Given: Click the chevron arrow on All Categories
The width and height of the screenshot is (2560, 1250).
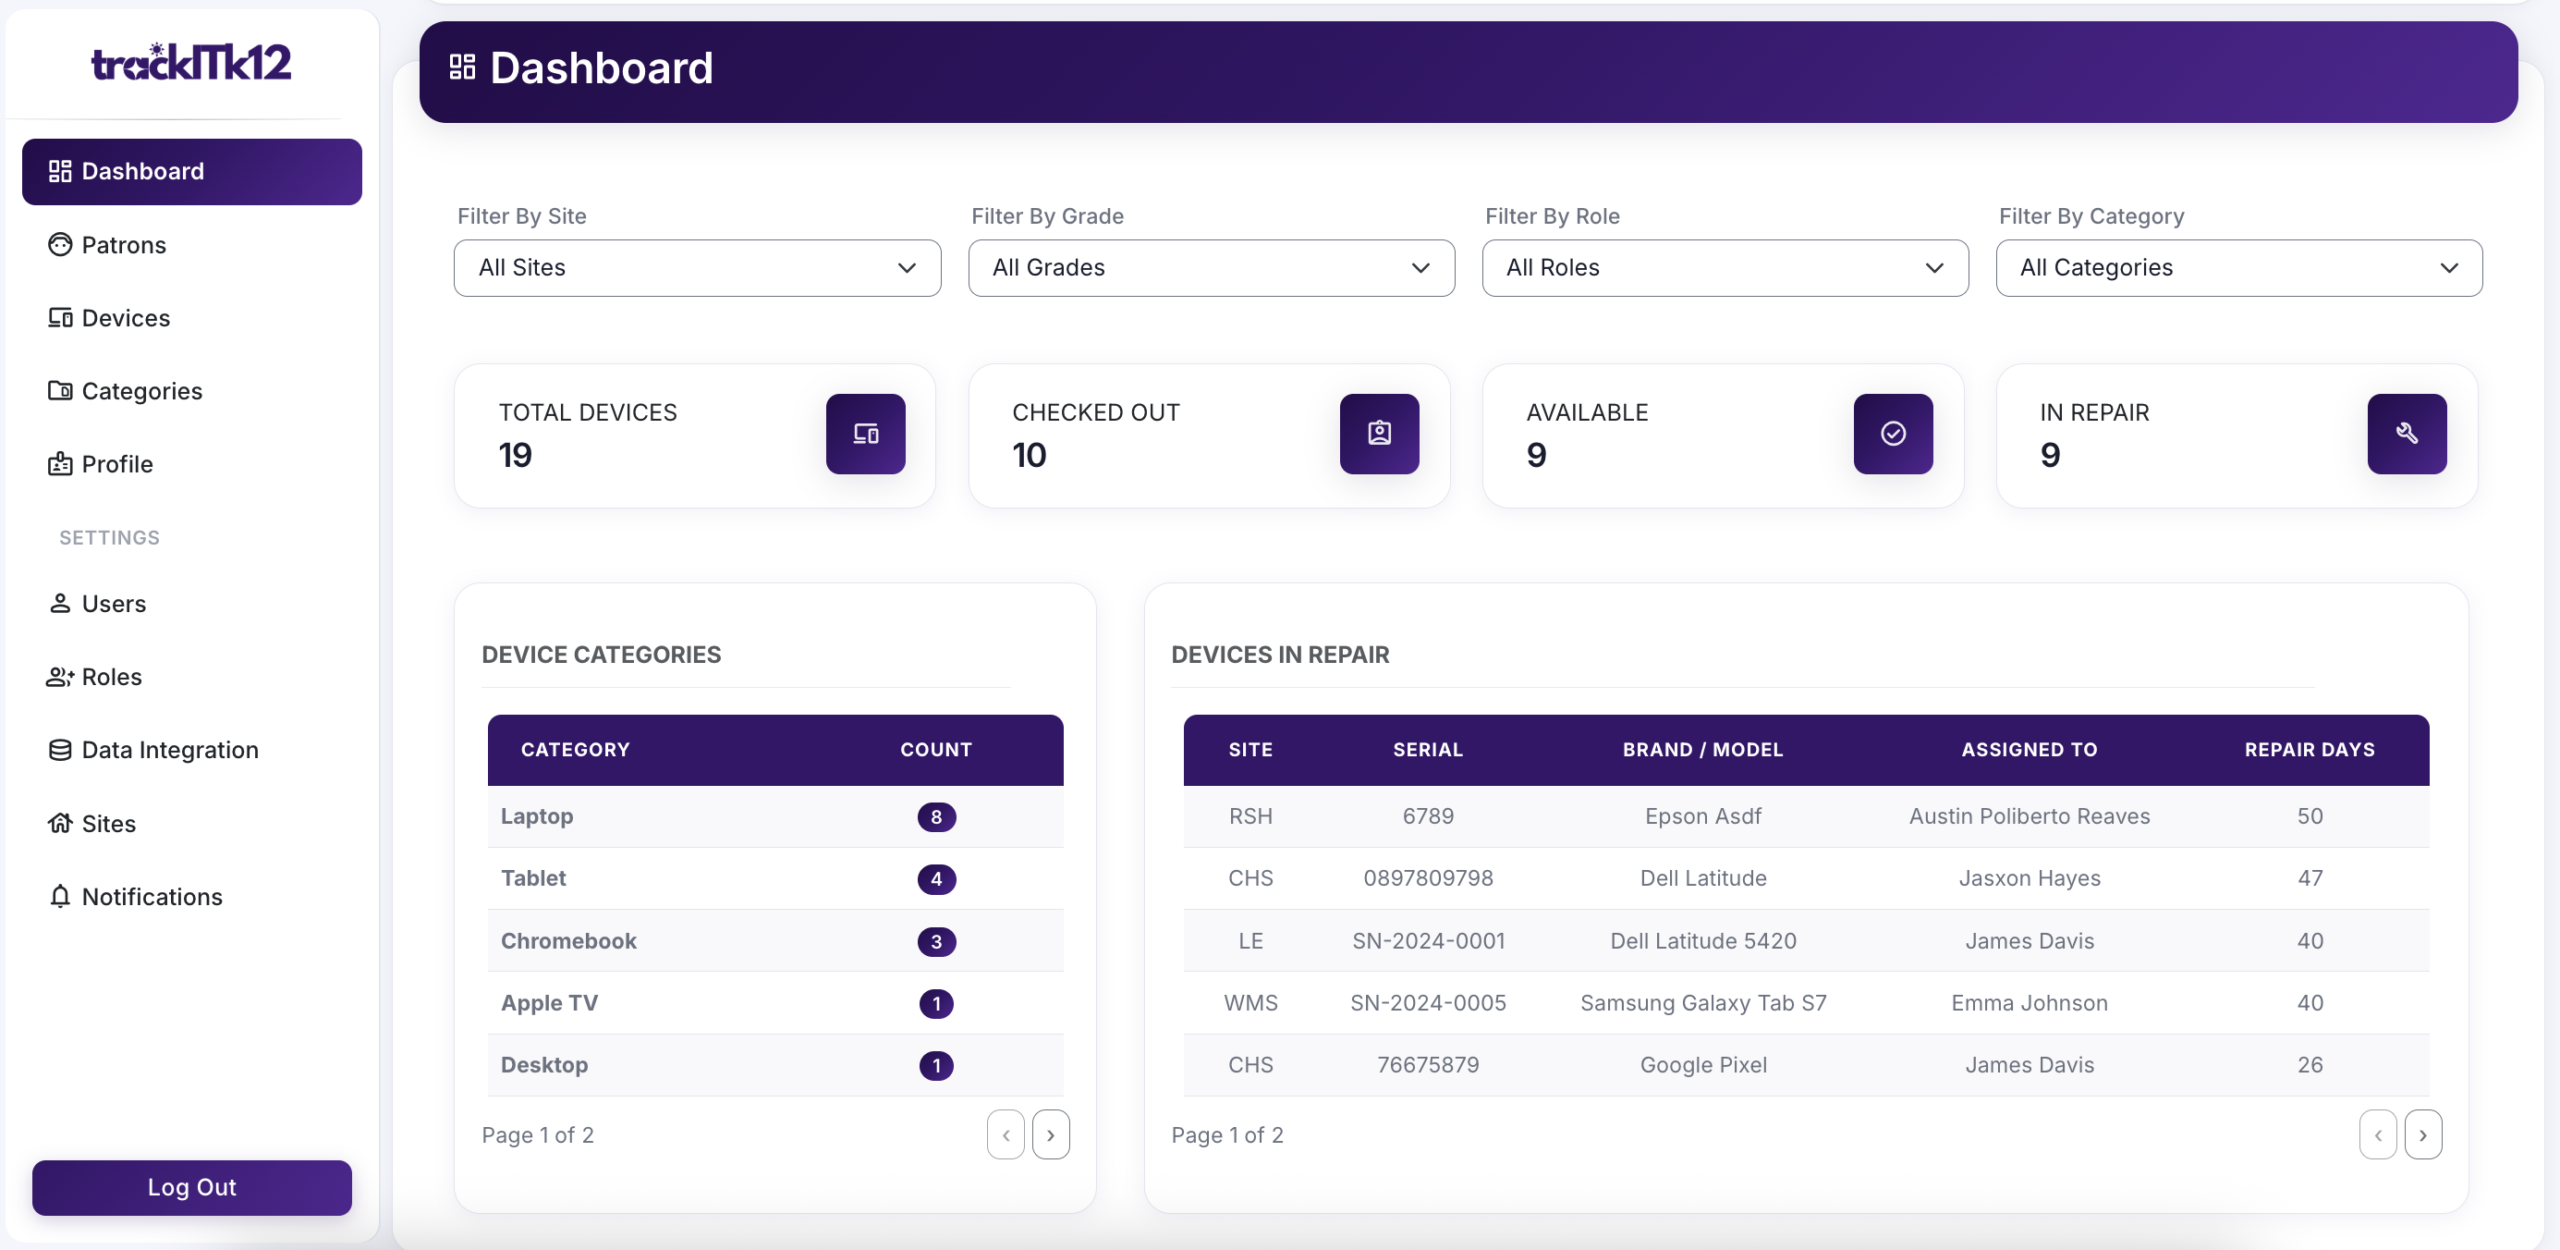Looking at the screenshot, I should pyautogui.click(x=2449, y=268).
